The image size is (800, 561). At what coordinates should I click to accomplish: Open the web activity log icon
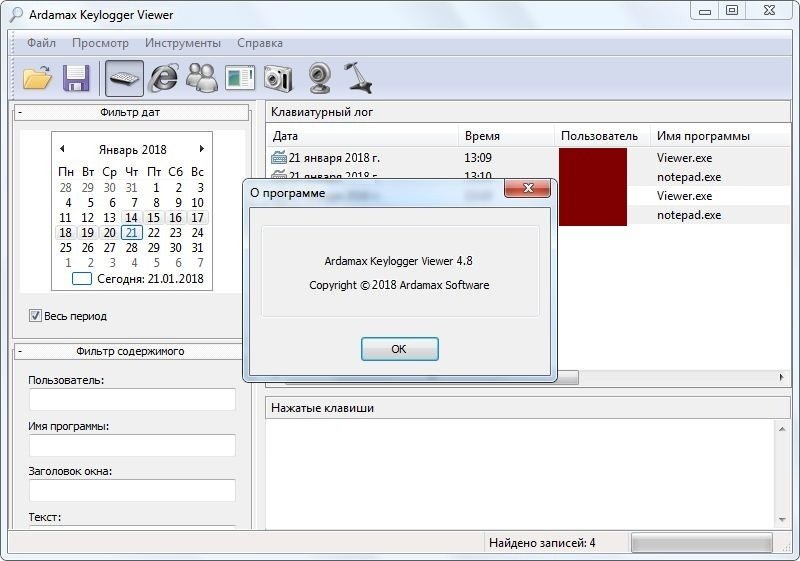163,78
